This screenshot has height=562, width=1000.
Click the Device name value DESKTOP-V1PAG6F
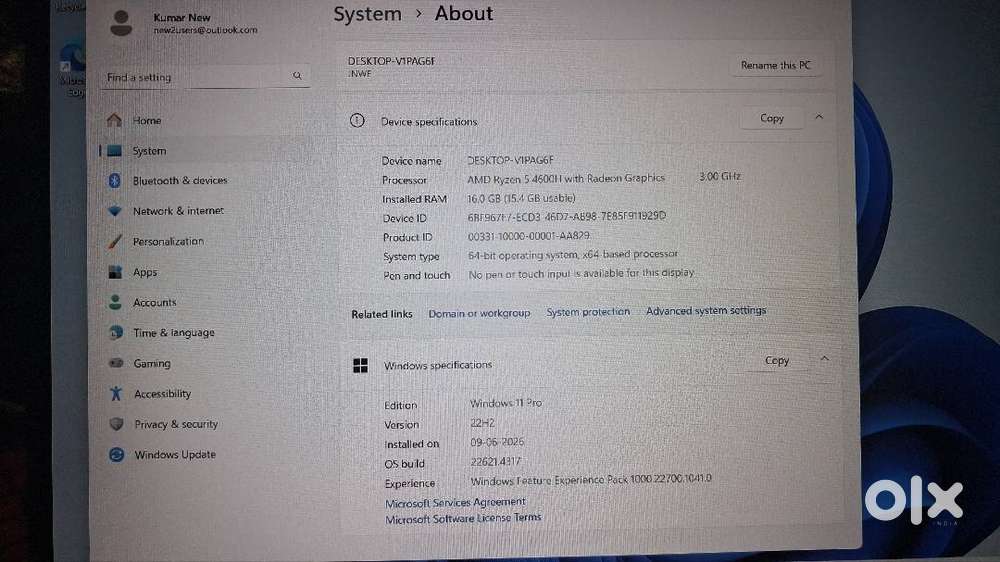(x=510, y=160)
